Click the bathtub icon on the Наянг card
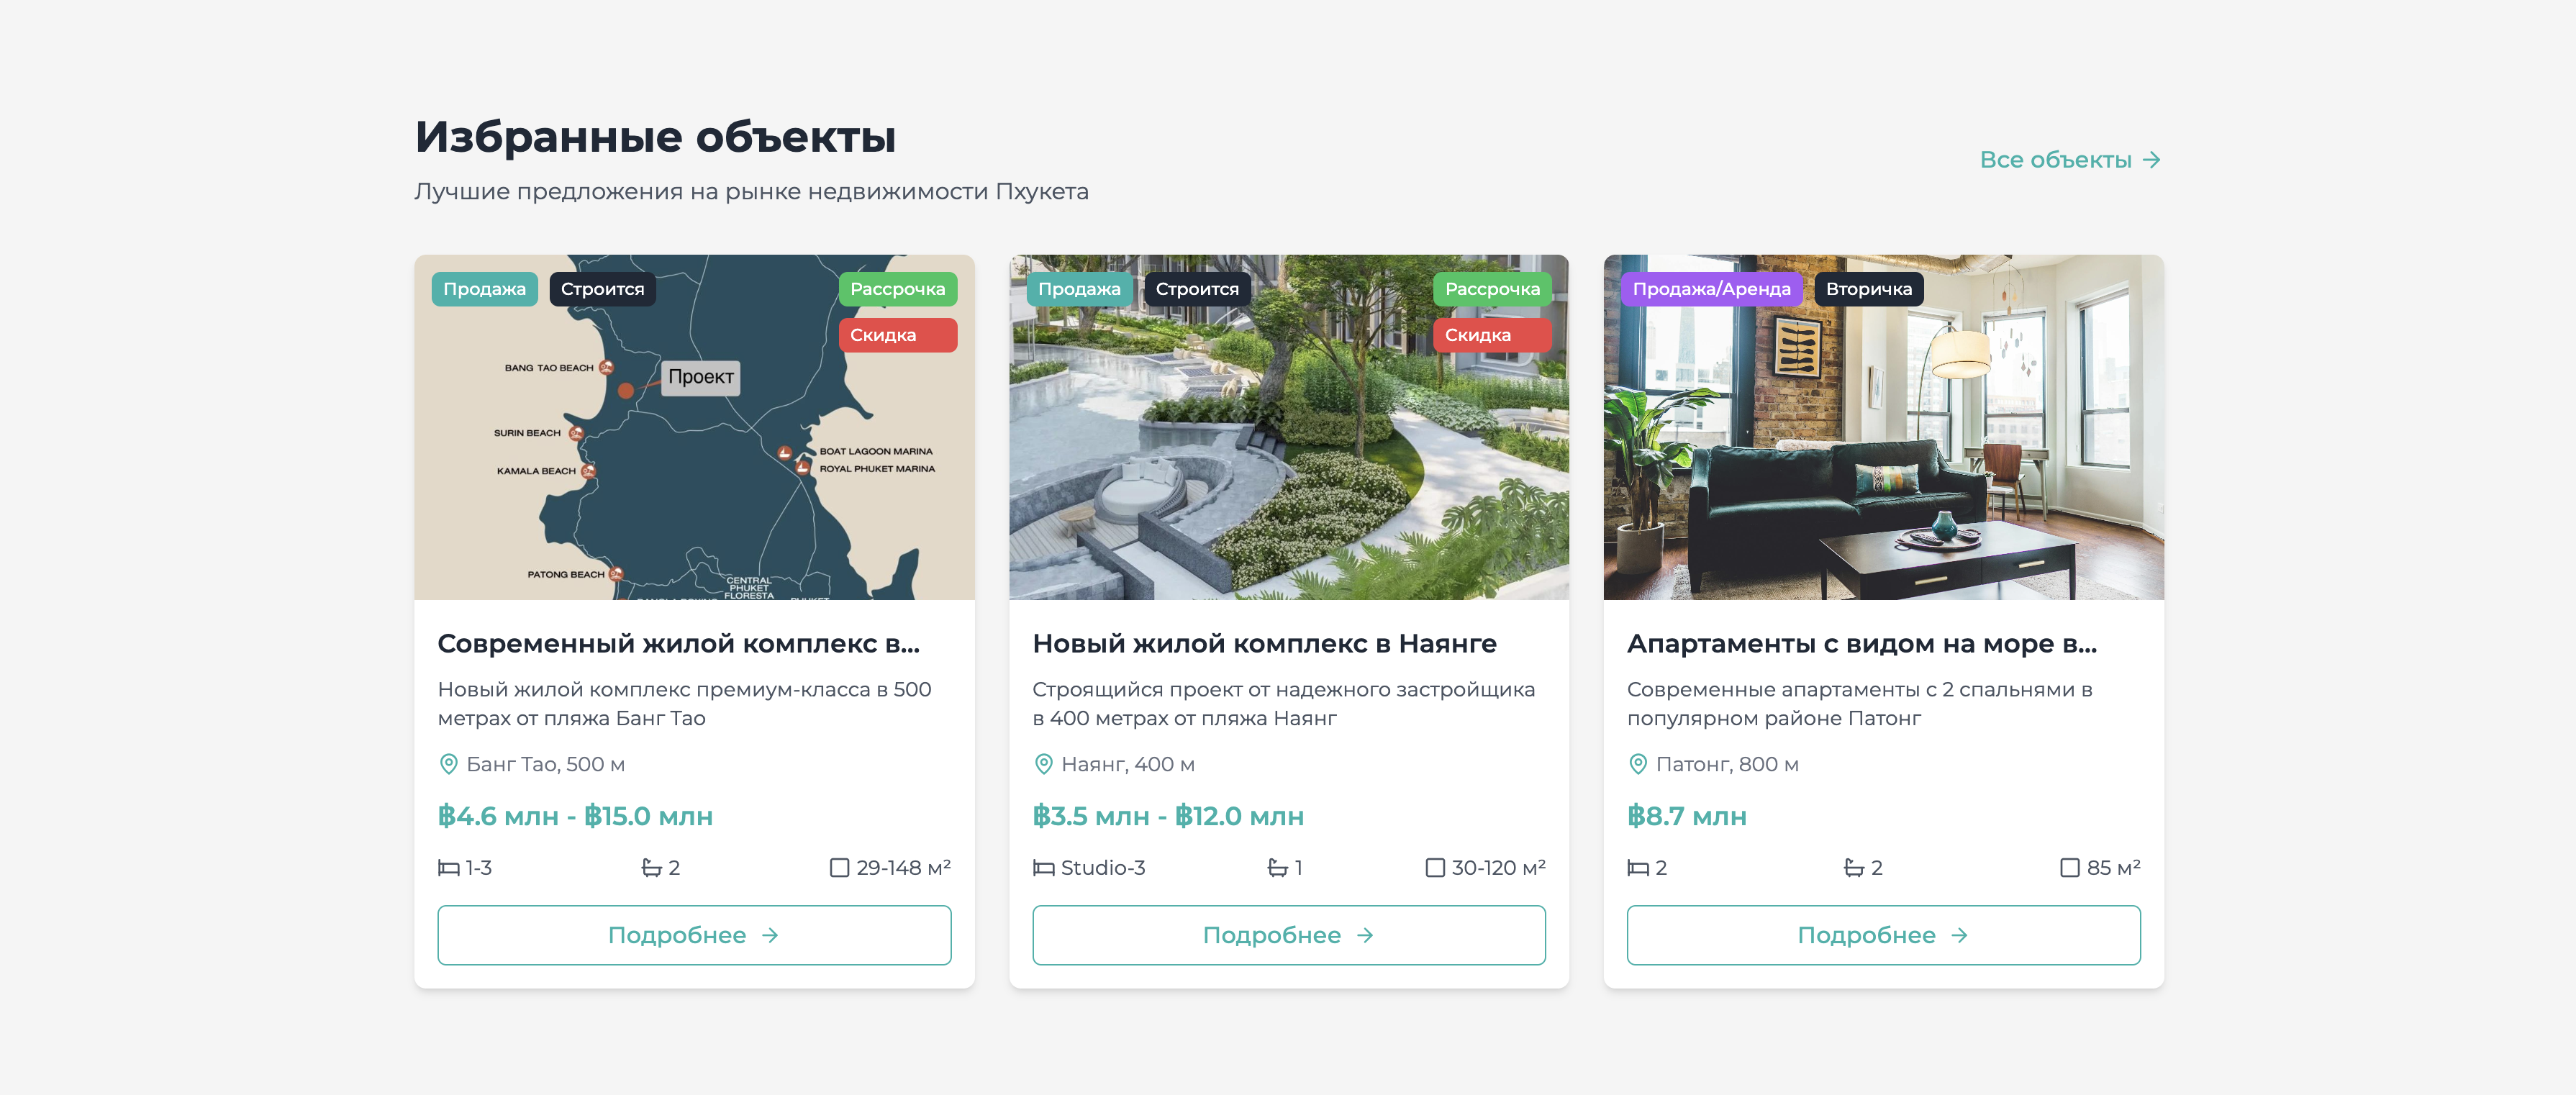The height and width of the screenshot is (1095, 2576). pyautogui.click(x=1277, y=868)
